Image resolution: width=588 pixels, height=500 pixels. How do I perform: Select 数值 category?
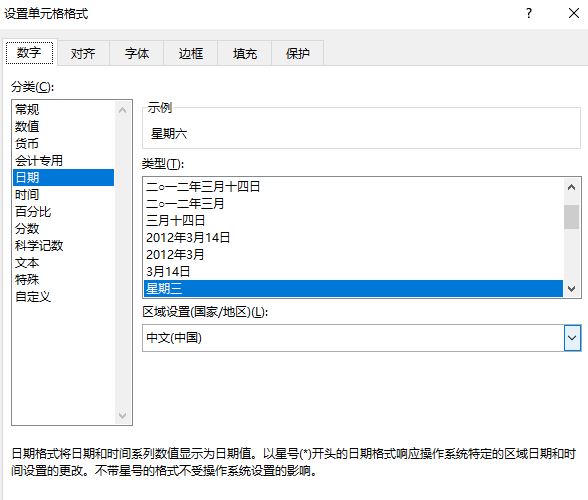[x=63, y=126]
